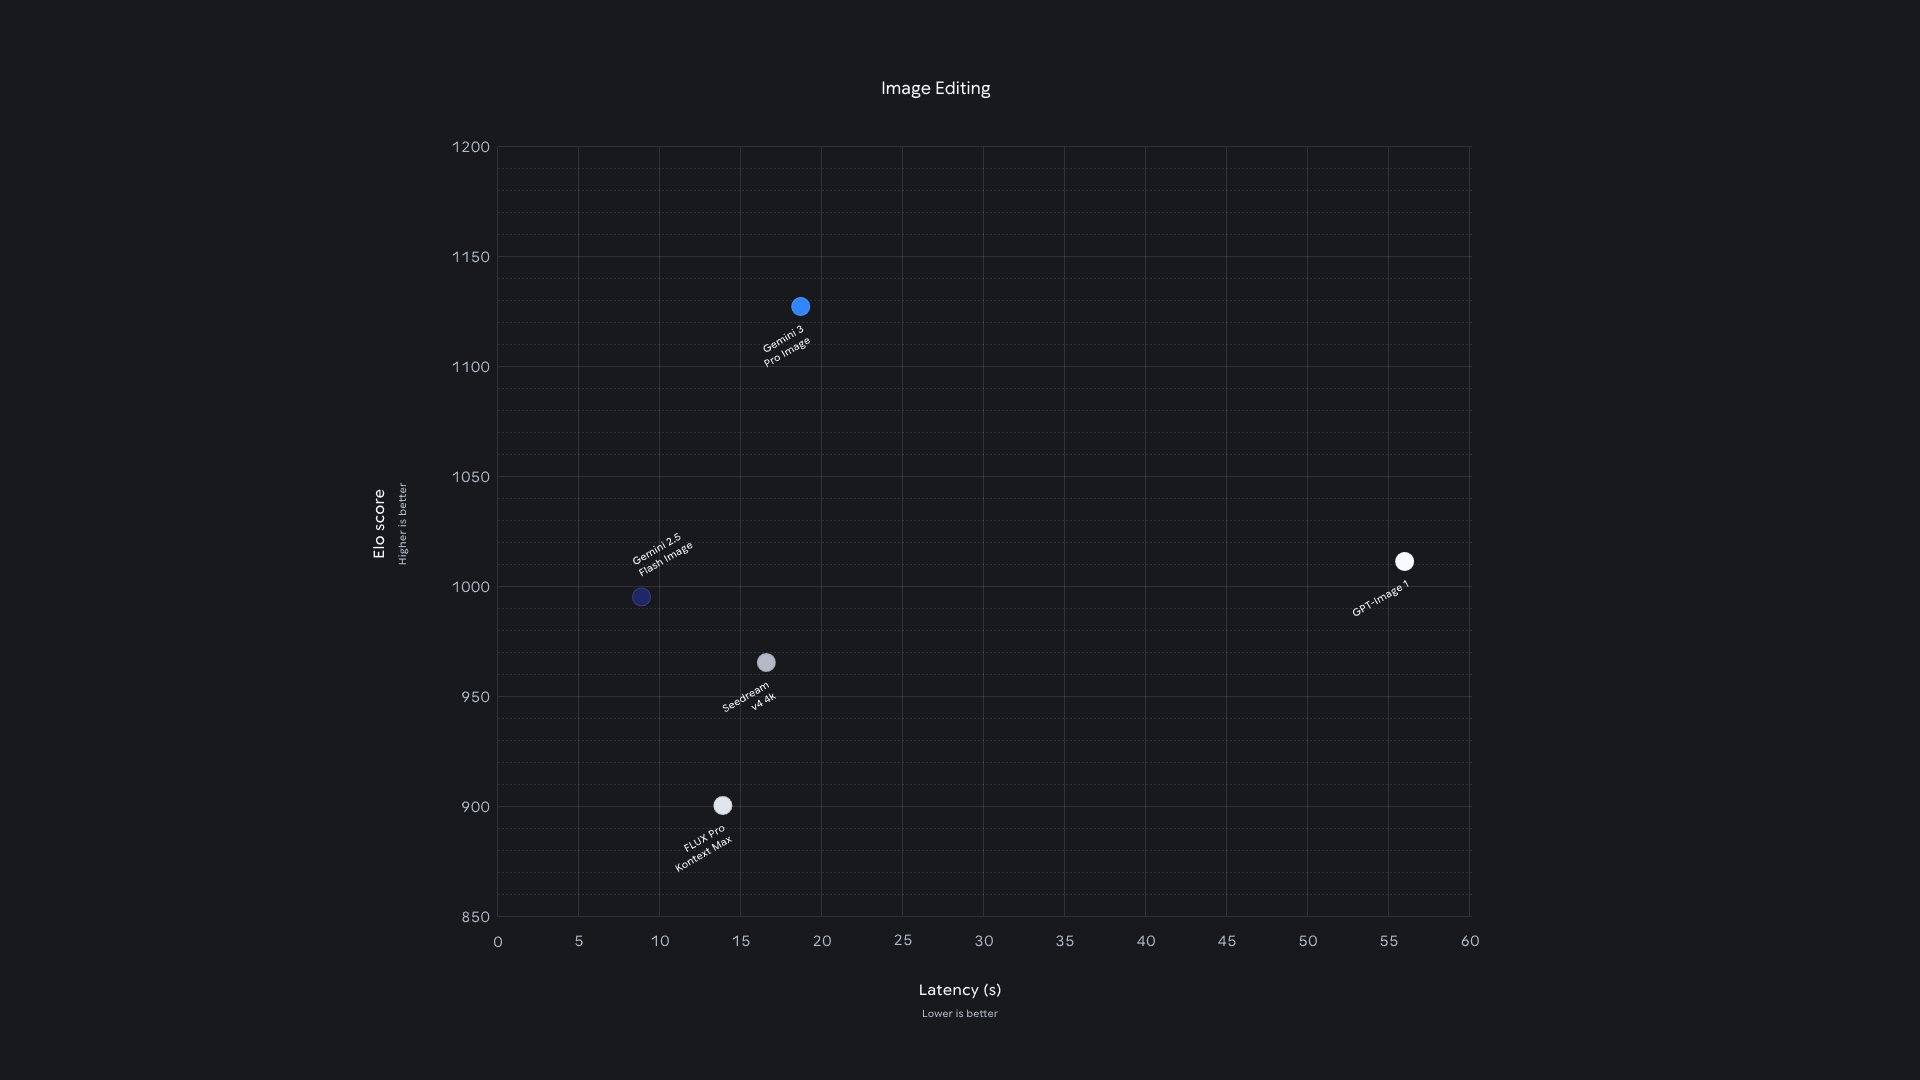Click the Latency (s) axis label
This screenshot has width=1920, height=1080.
(x=959, y=990)
